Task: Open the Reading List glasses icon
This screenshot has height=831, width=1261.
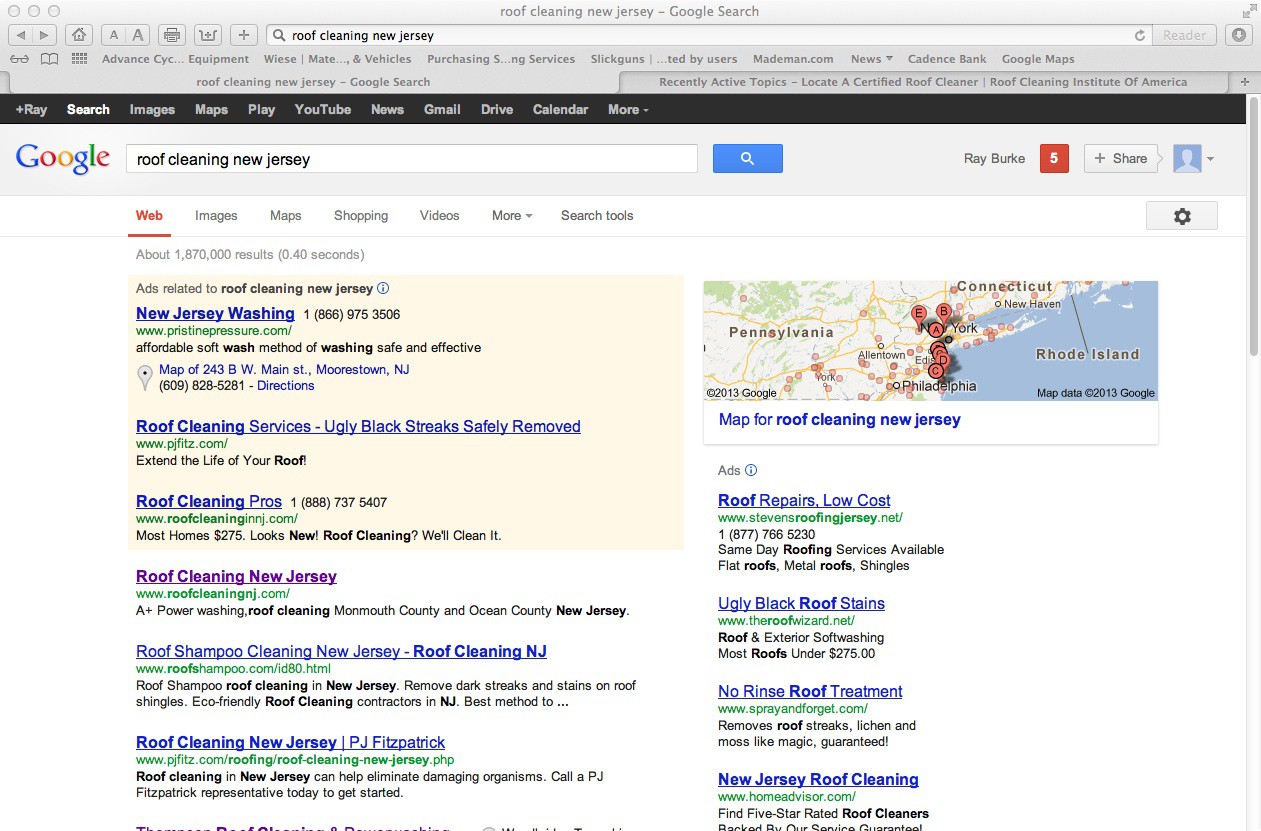Action: coord(19,59)
